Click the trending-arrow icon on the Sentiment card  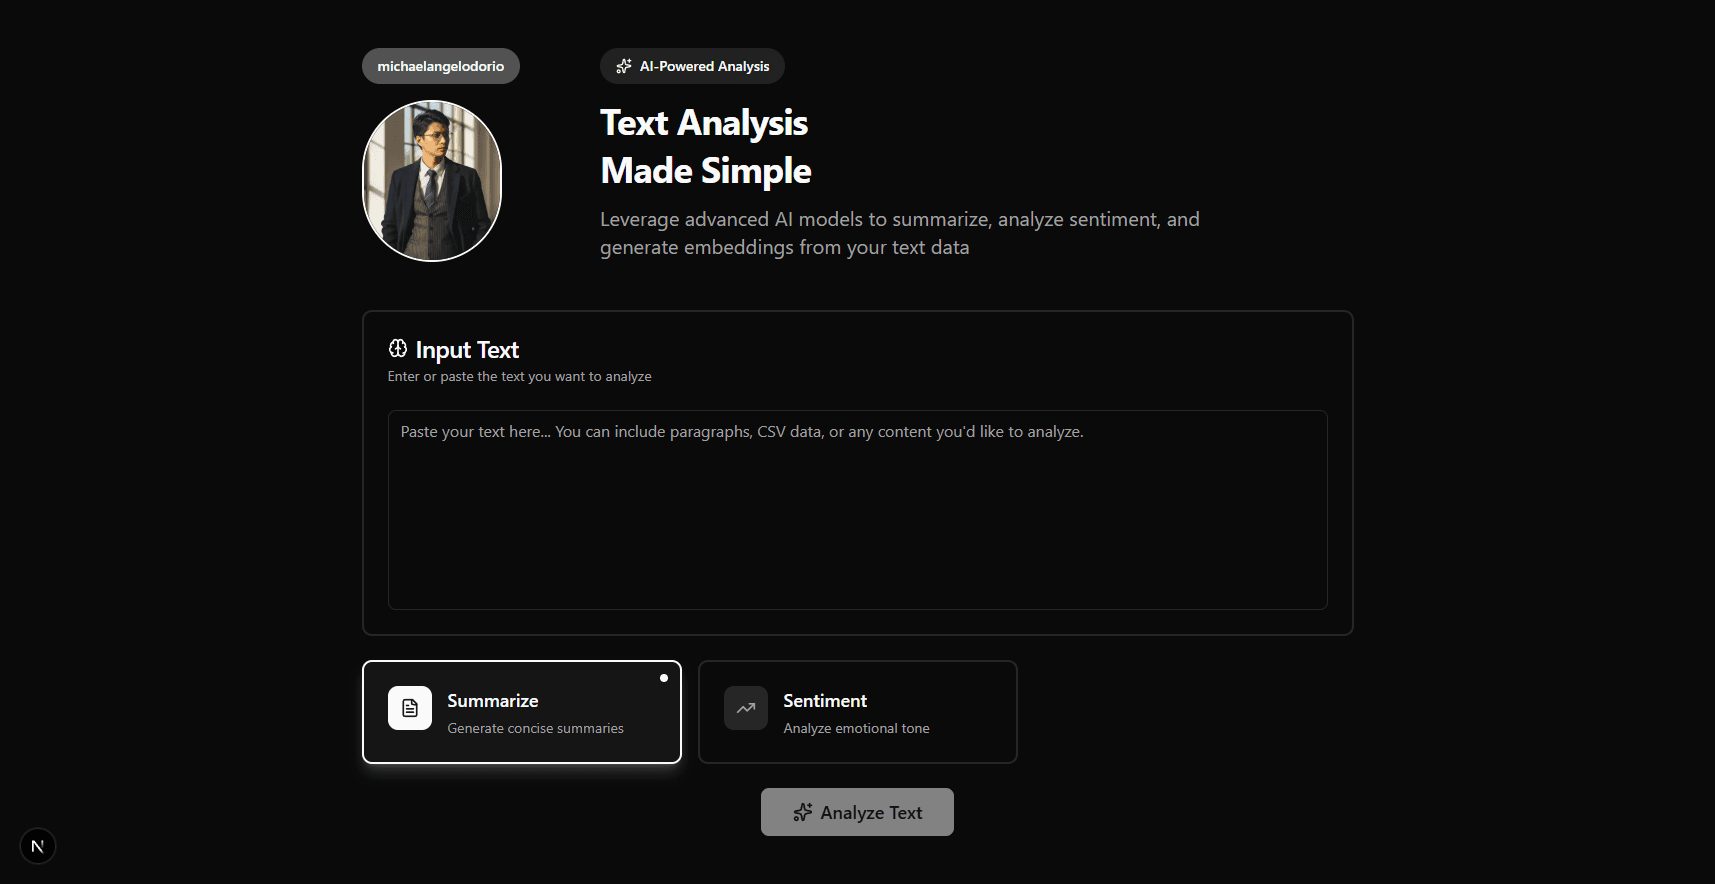pyautogui.click(x=745, y=707)
